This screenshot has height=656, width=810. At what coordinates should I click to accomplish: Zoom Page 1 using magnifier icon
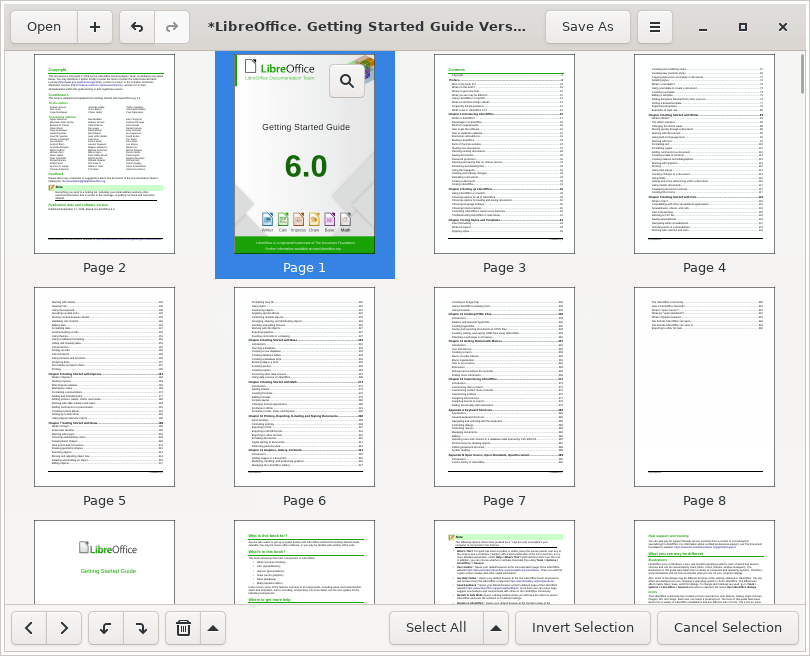tap(347, 81)
